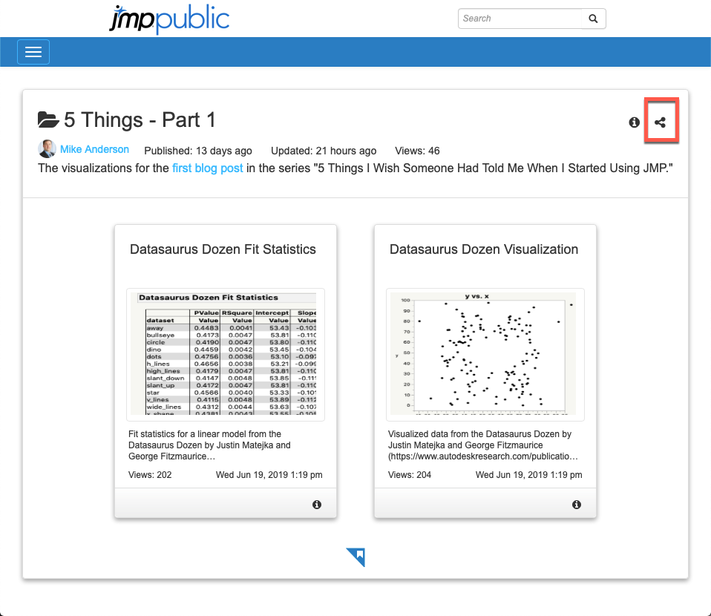Click 'Published: 13 days ago' text
This screenshot has height=616, width=711.
pyautogui.click(x=198, y=151)
